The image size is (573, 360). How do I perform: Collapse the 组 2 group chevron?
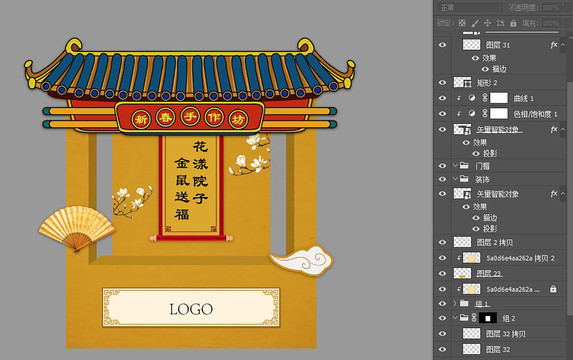(x=455, y=318)
